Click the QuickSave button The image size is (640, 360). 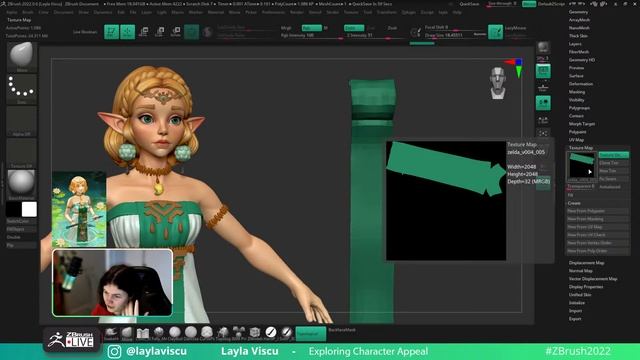tap(469, 4)
